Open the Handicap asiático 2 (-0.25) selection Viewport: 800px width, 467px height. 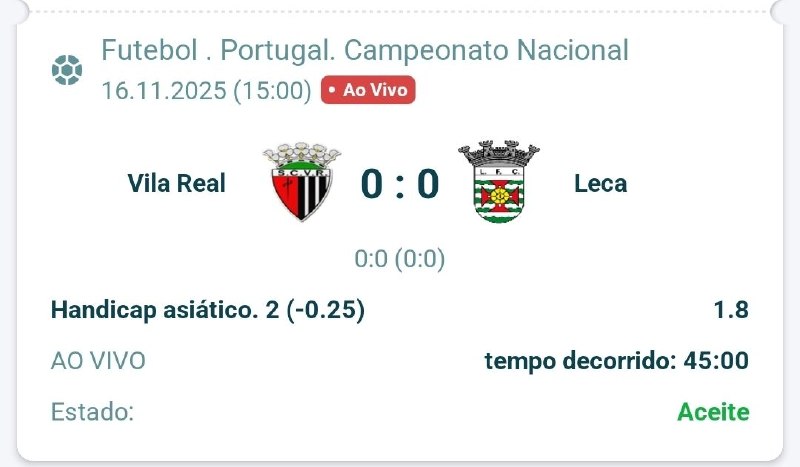coord(207,309)
